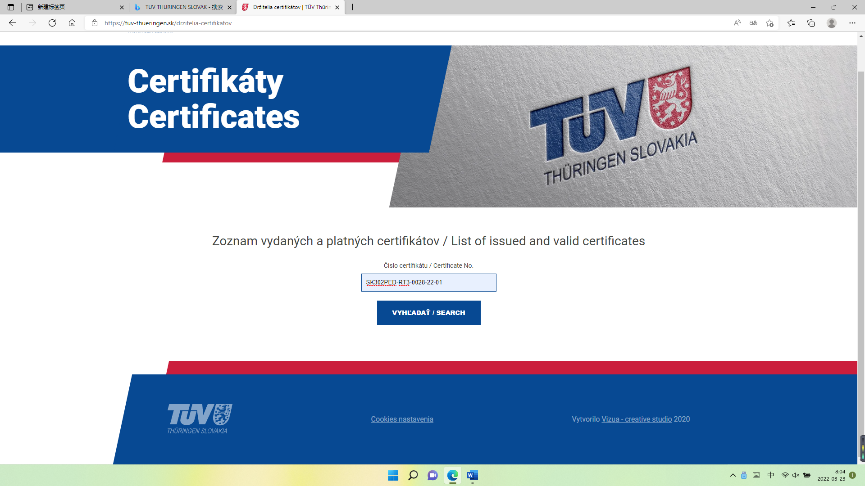Open the tab actions menu icon

point(10,7)
